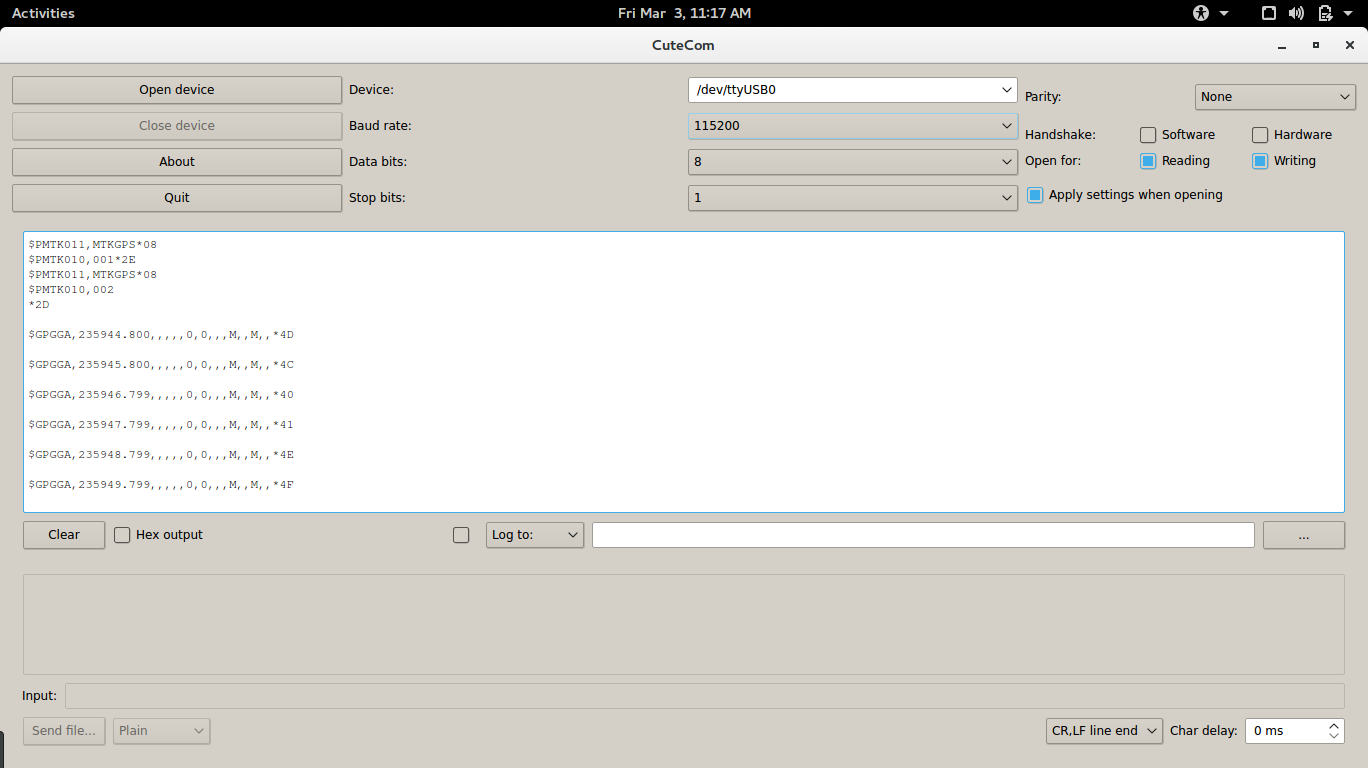Decrease Char delay with down arrow

[x=1334, y=737]
